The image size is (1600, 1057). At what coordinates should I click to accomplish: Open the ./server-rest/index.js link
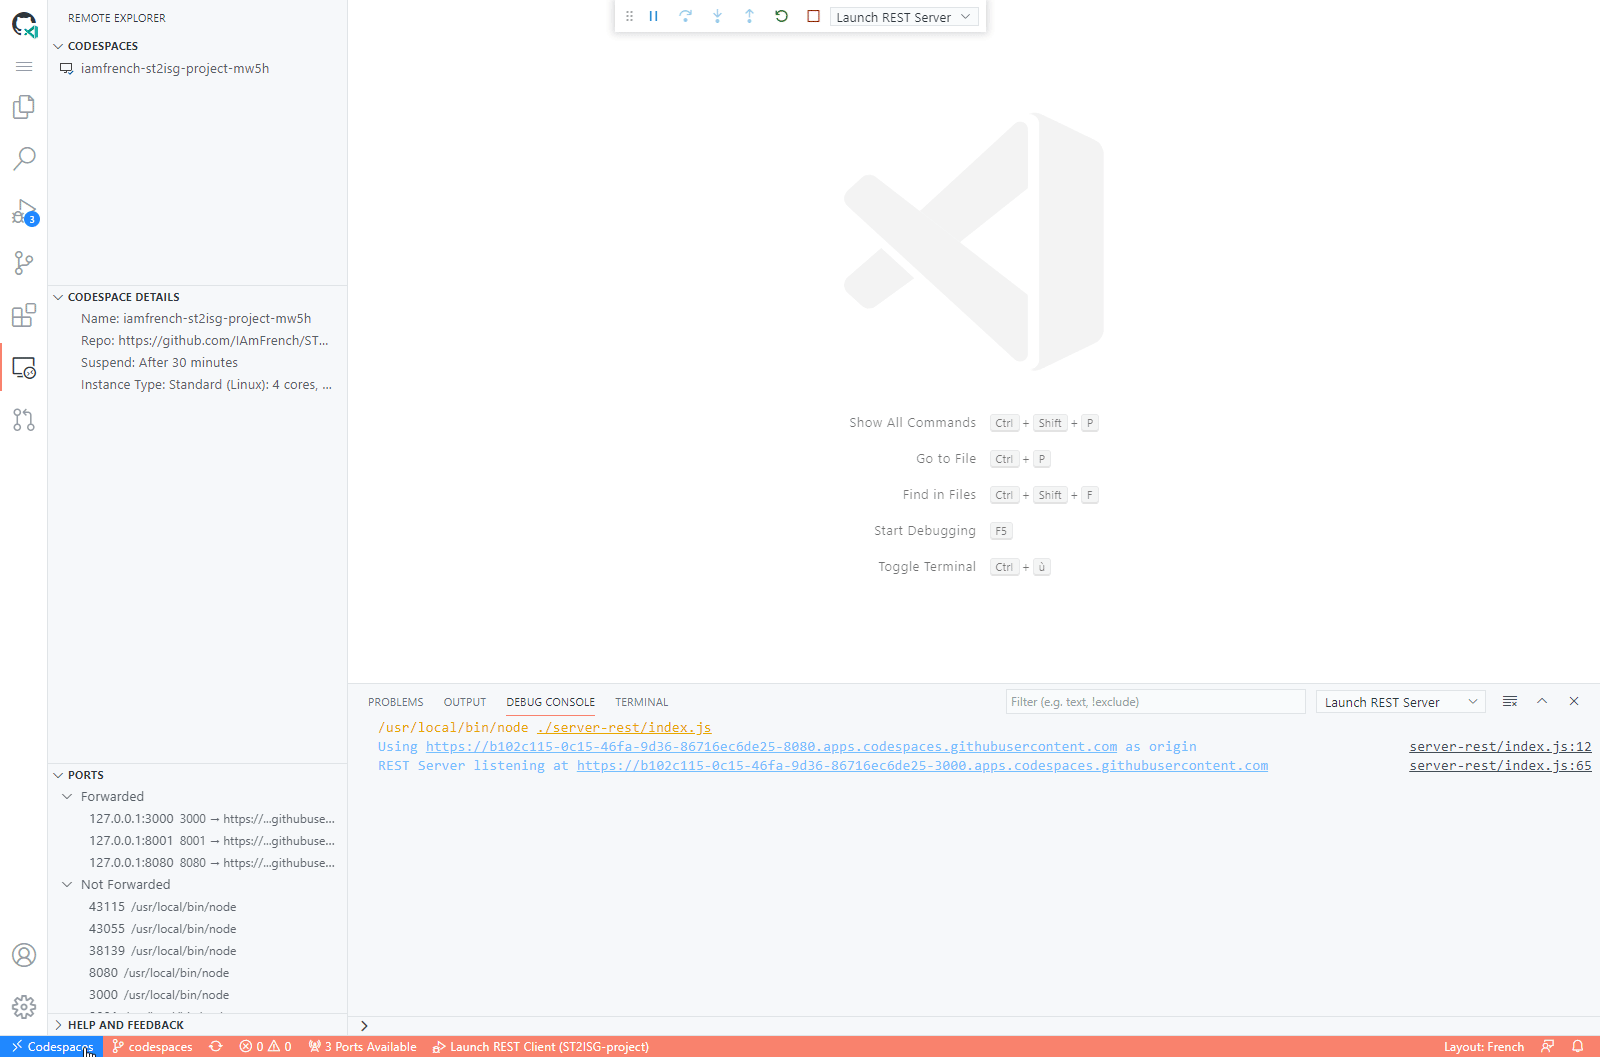tap(624, 727)
